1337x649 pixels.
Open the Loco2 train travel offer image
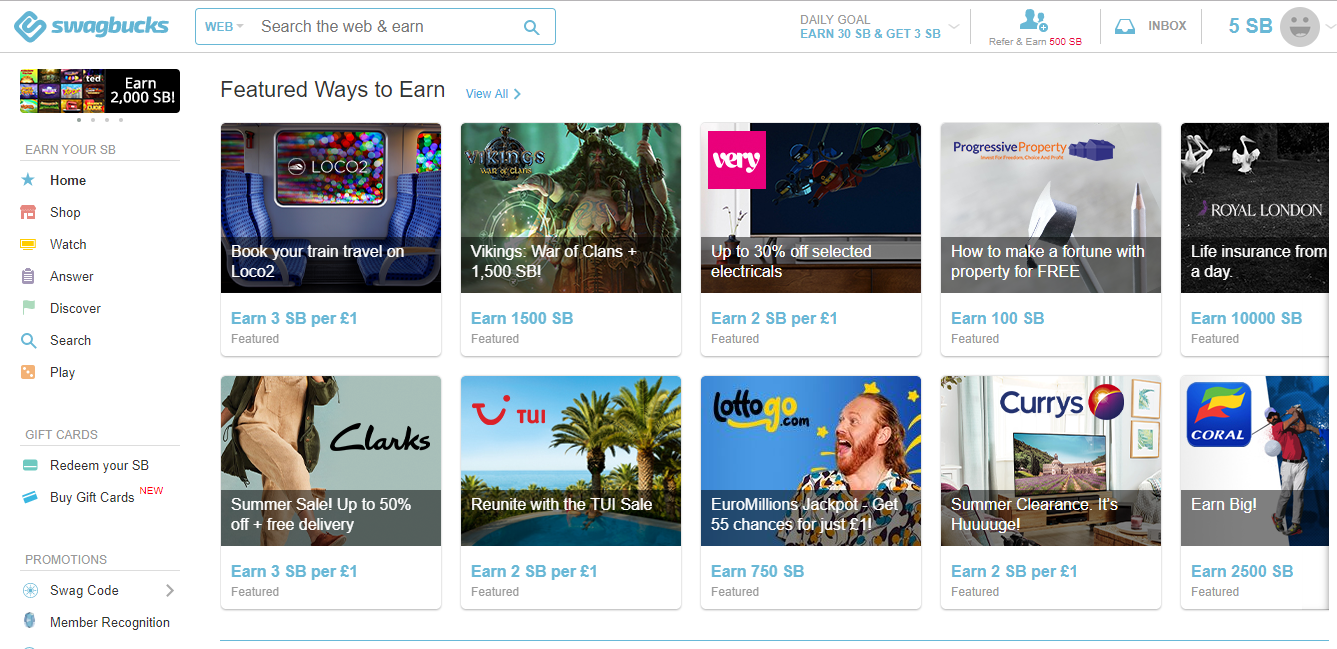(x=331, y=208)
